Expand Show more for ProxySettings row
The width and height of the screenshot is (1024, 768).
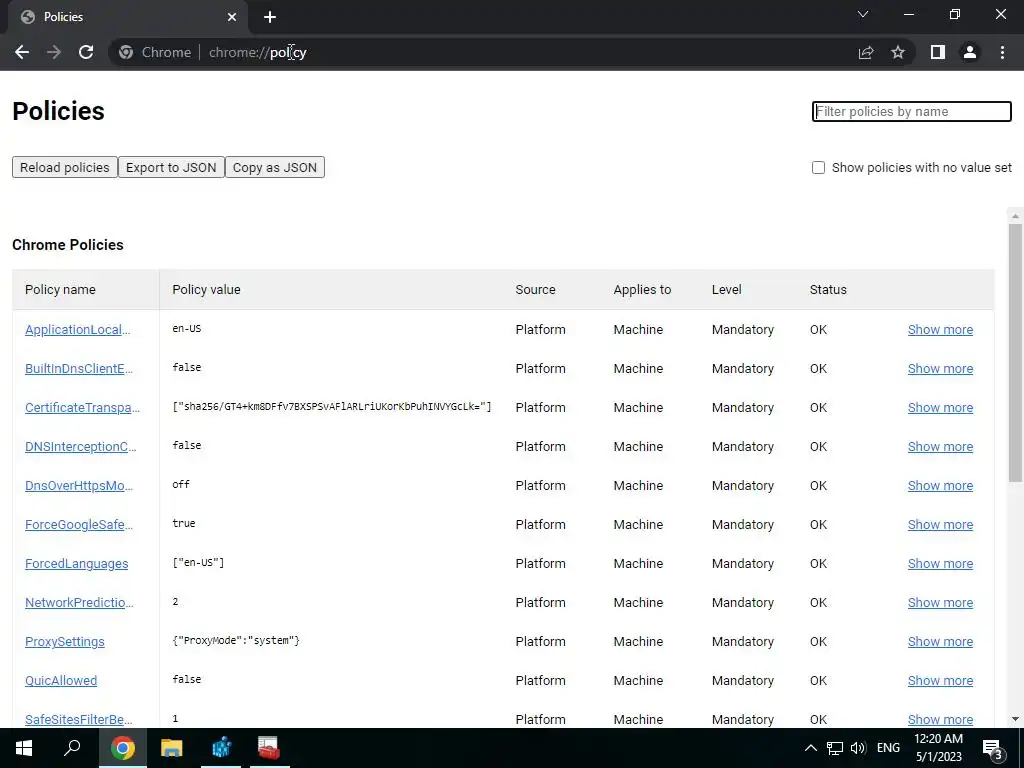coord(940,641)
